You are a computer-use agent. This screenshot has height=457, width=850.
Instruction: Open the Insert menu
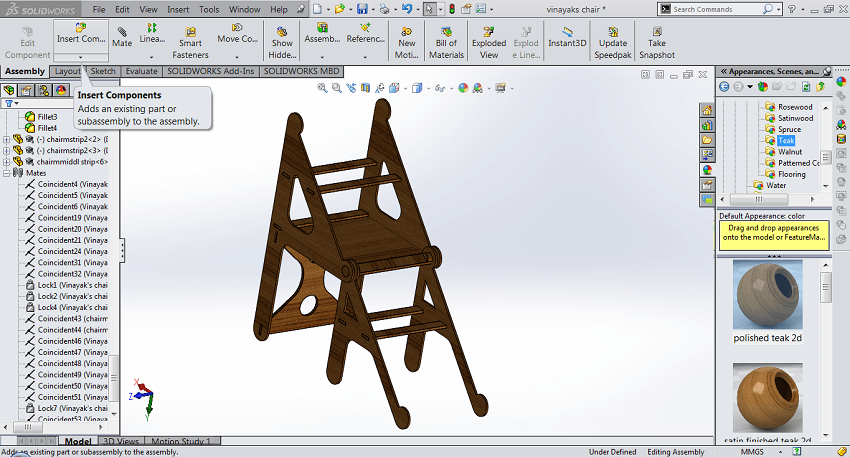pyautogui.click(x=178, y=9)
